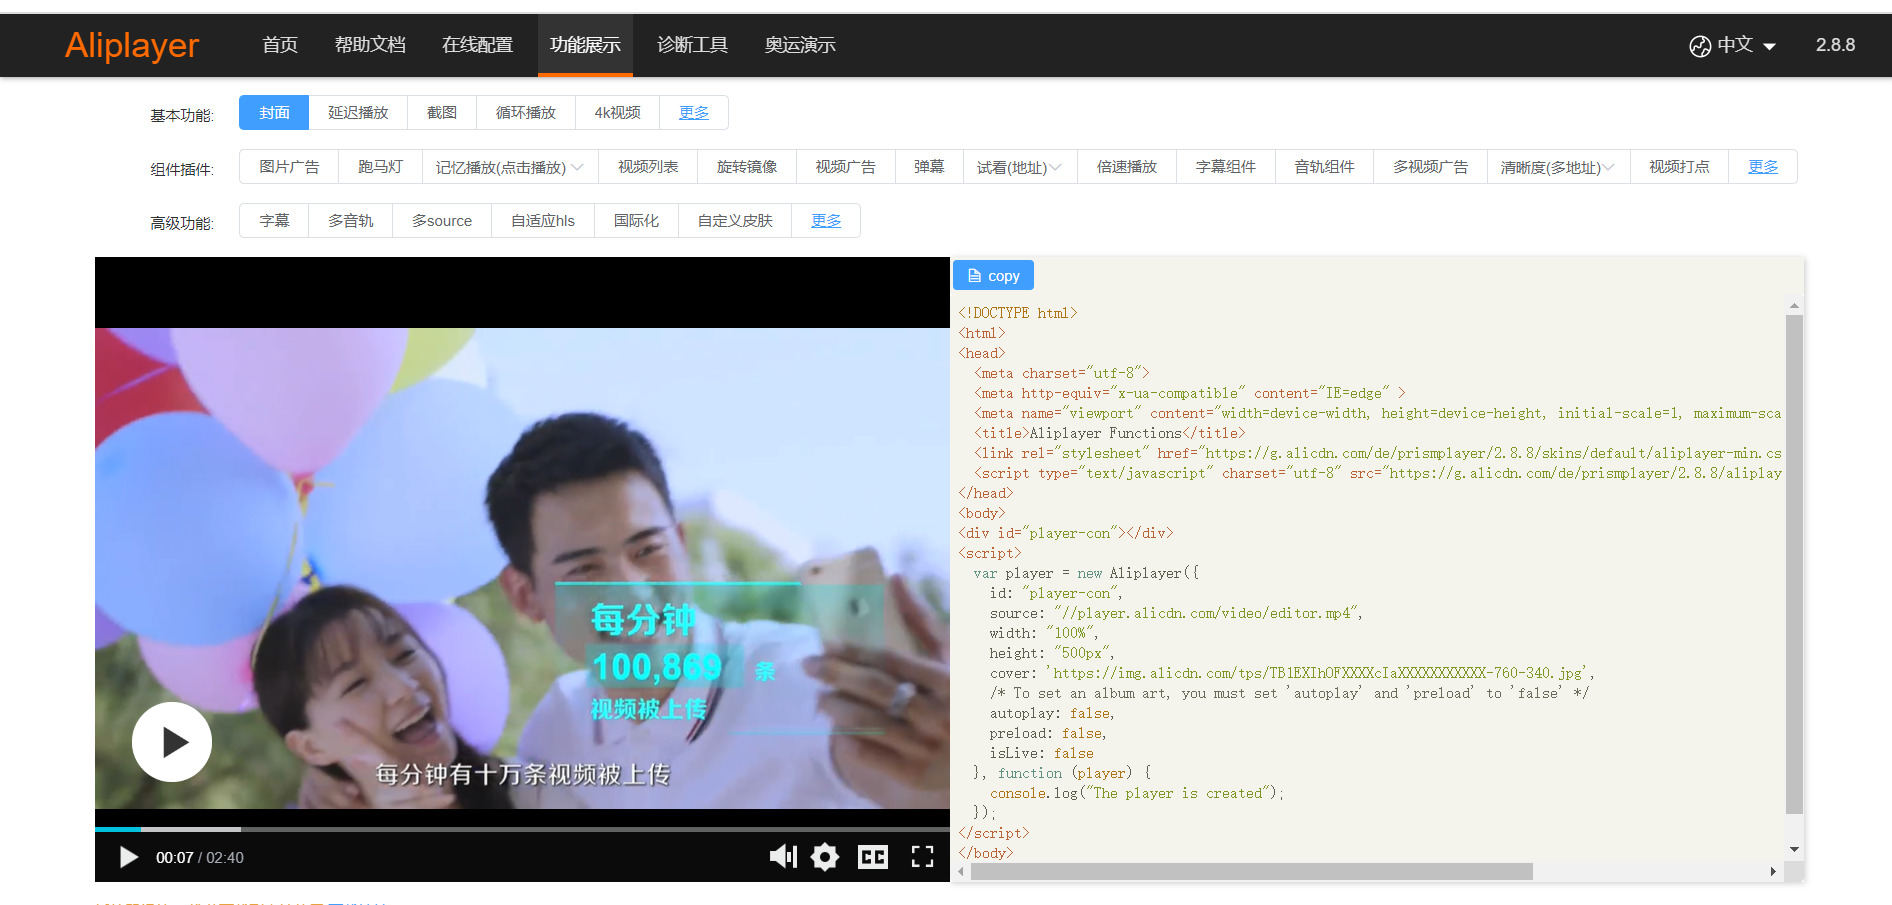1892x905 pixels.
Task: Select the 多音轨 advanced tab
Action: point(351,221)
